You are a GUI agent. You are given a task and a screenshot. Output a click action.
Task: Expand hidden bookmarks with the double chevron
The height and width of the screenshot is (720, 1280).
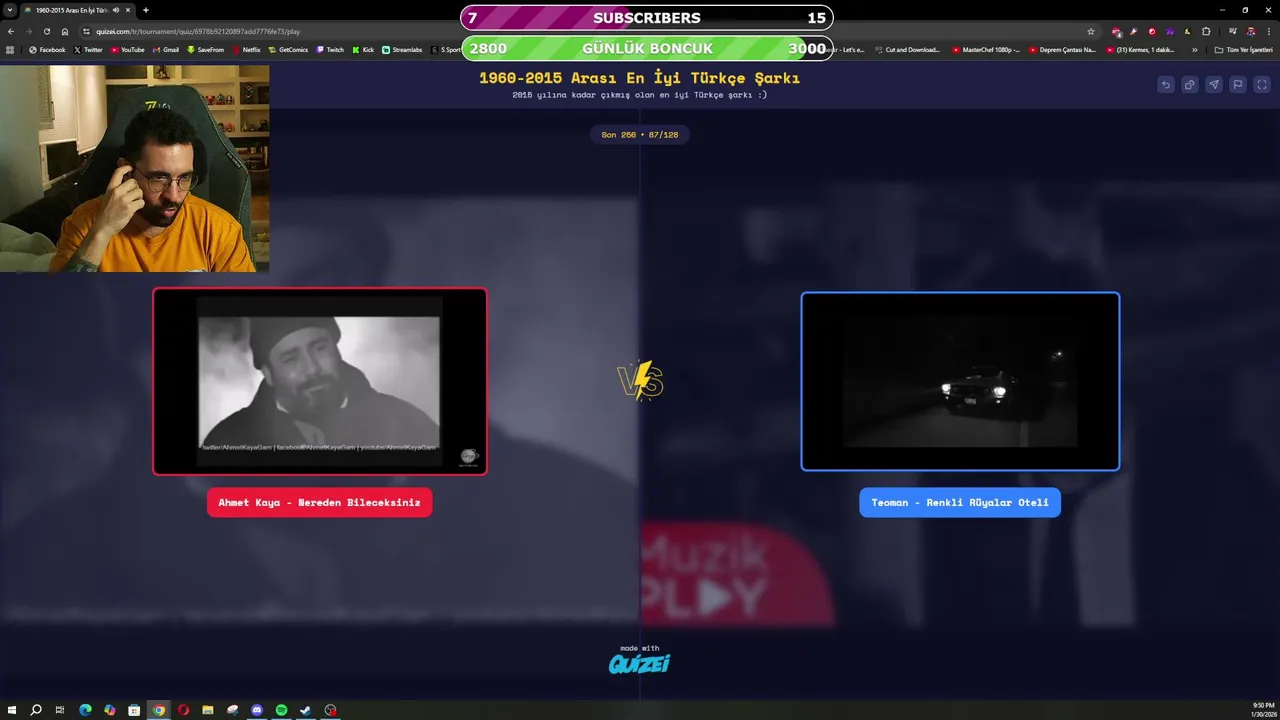(x=1194, y=49)
